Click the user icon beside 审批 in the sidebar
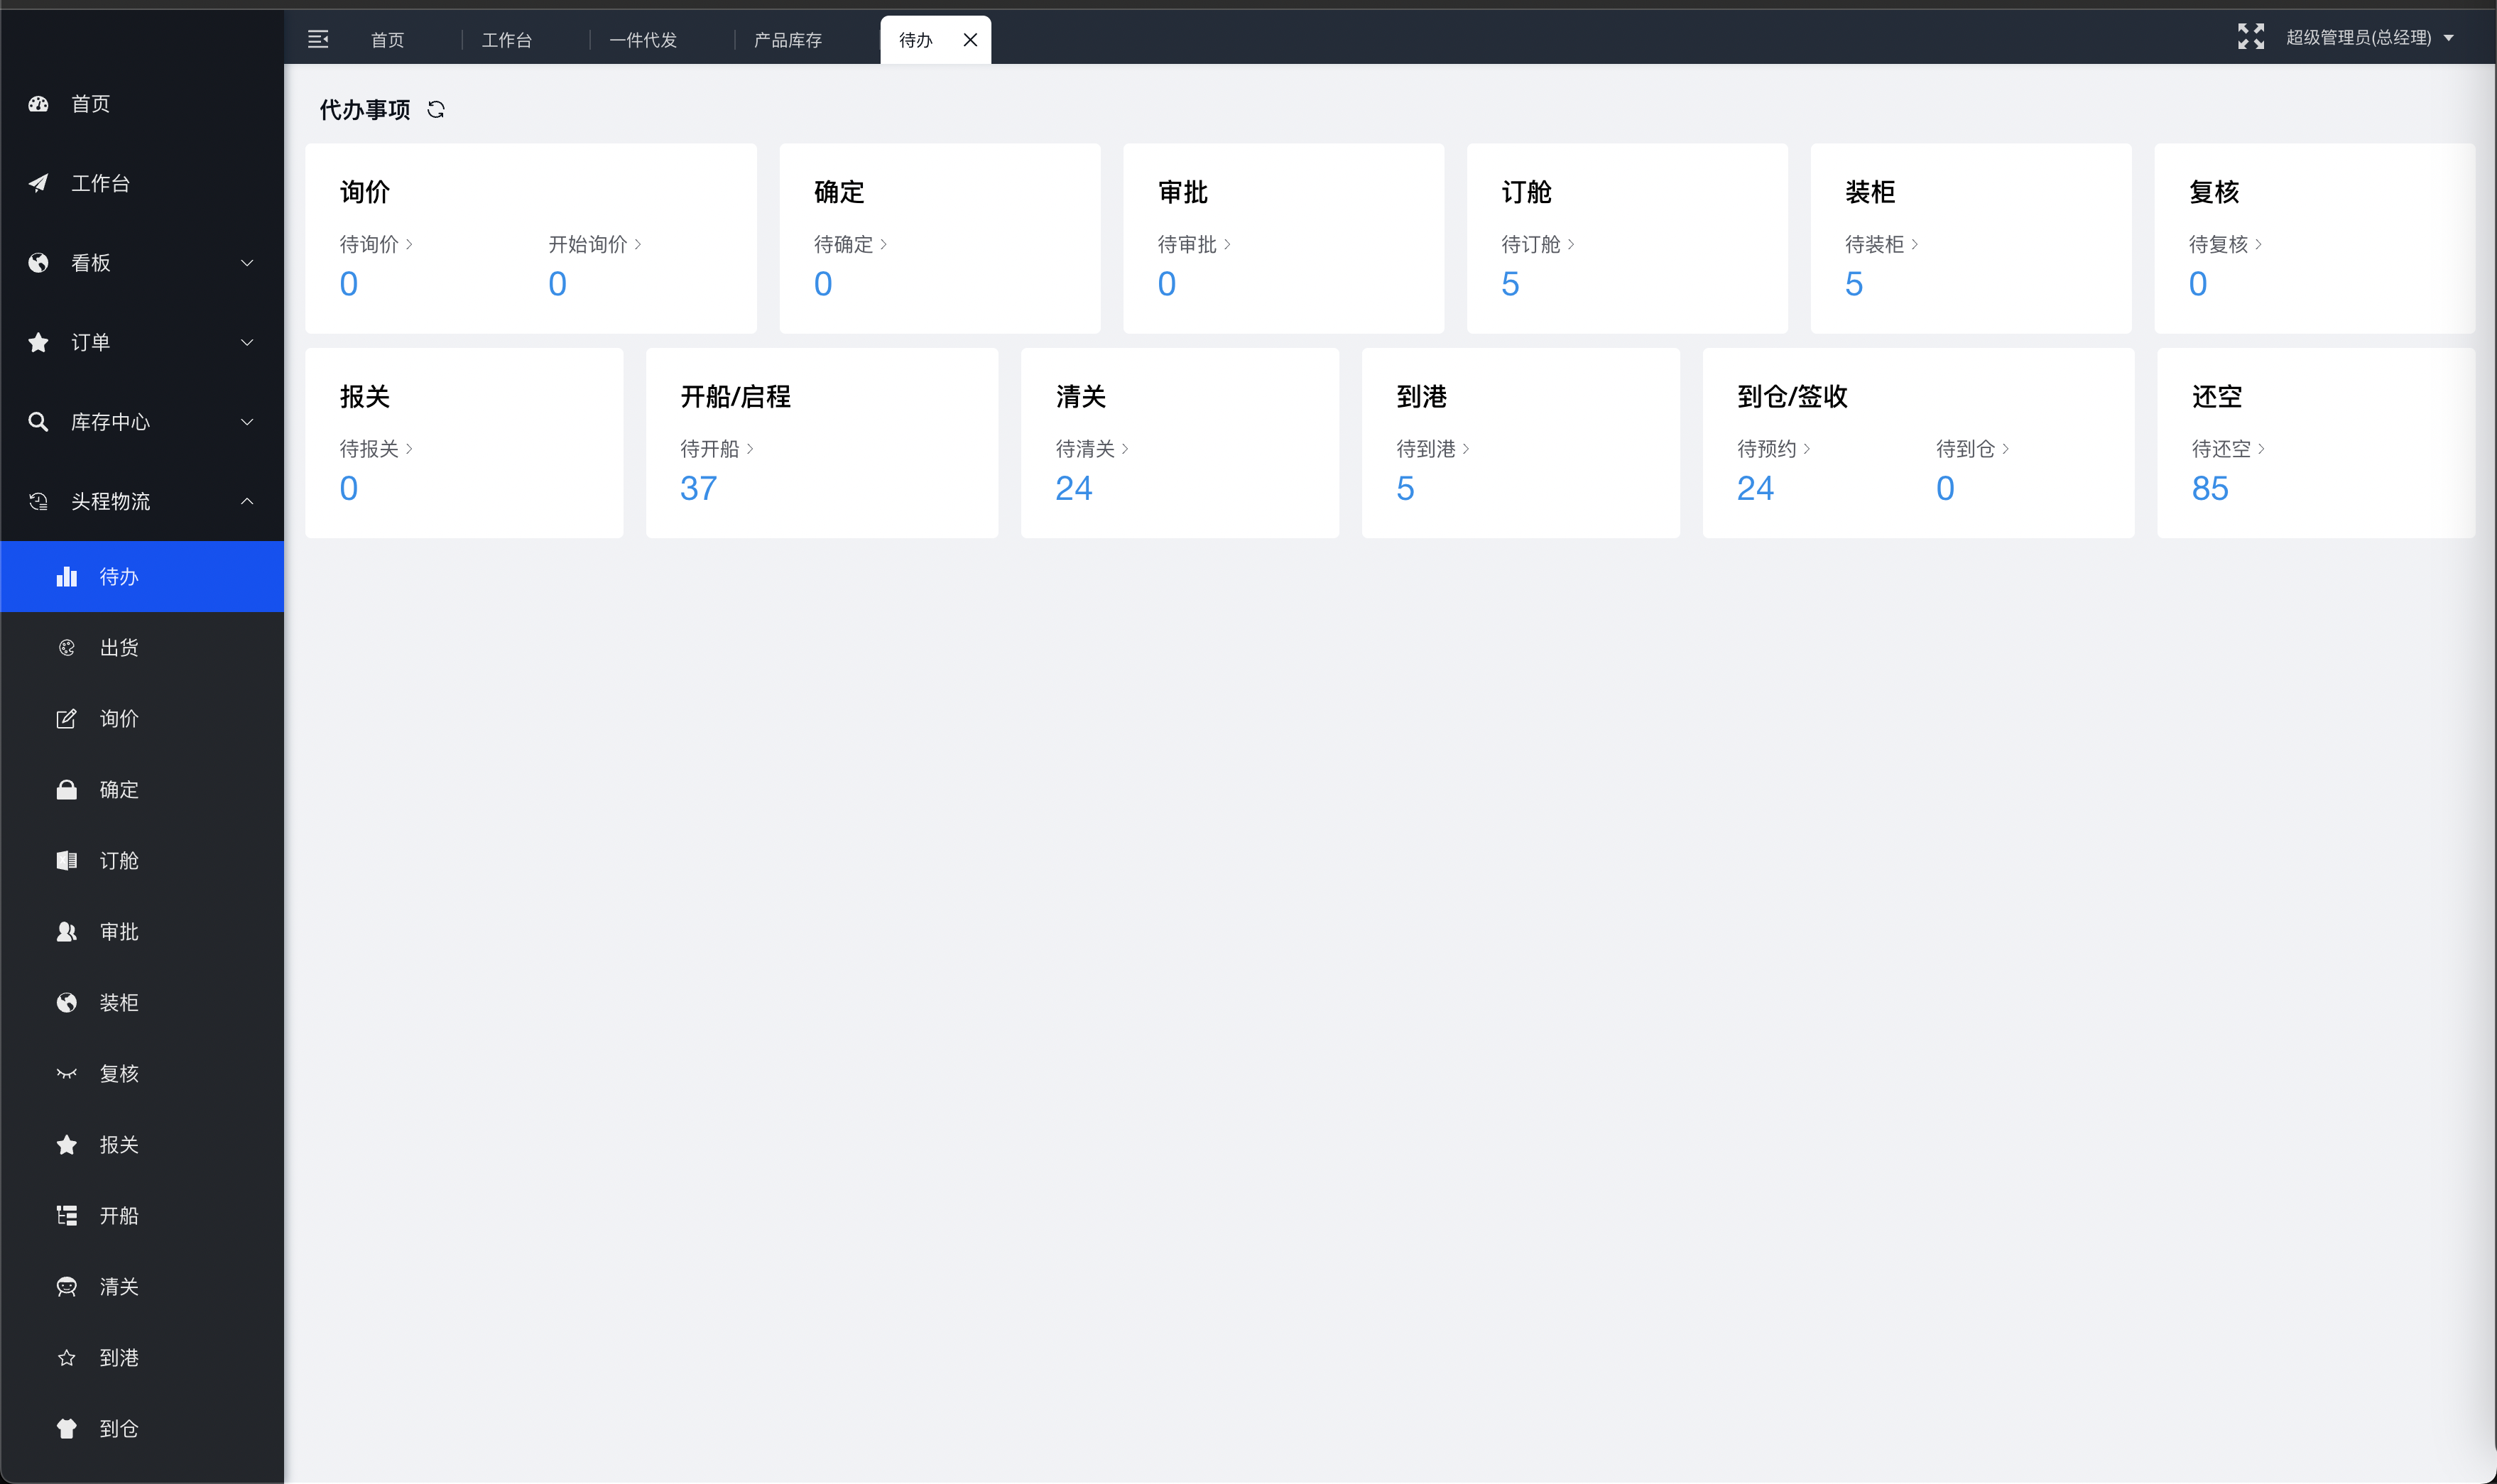This screenshot has width=2497, height=1484. click(66, 932)
